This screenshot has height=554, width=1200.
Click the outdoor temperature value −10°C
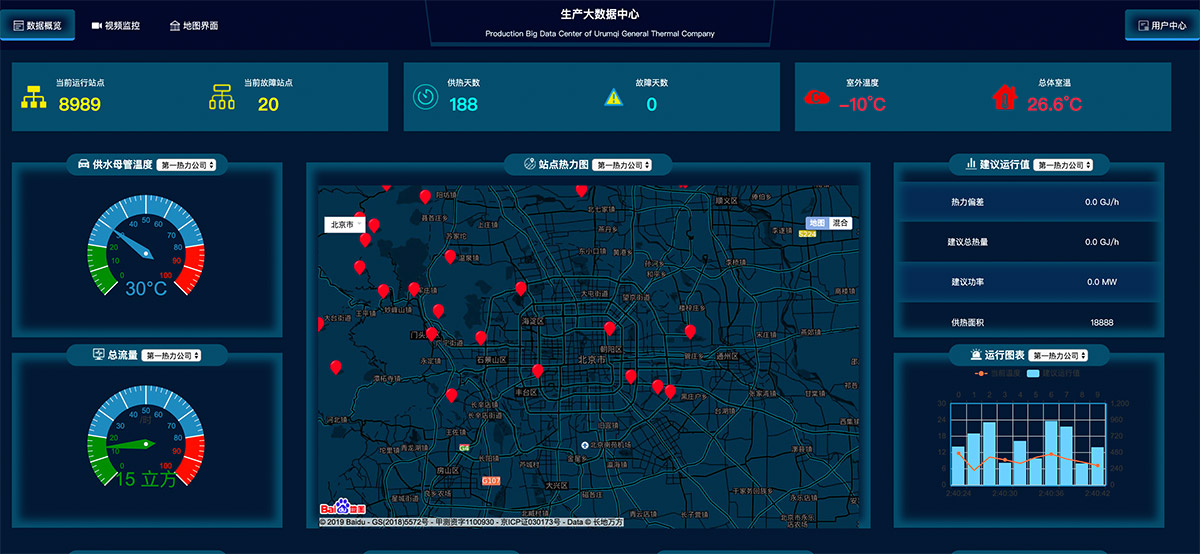862,104
